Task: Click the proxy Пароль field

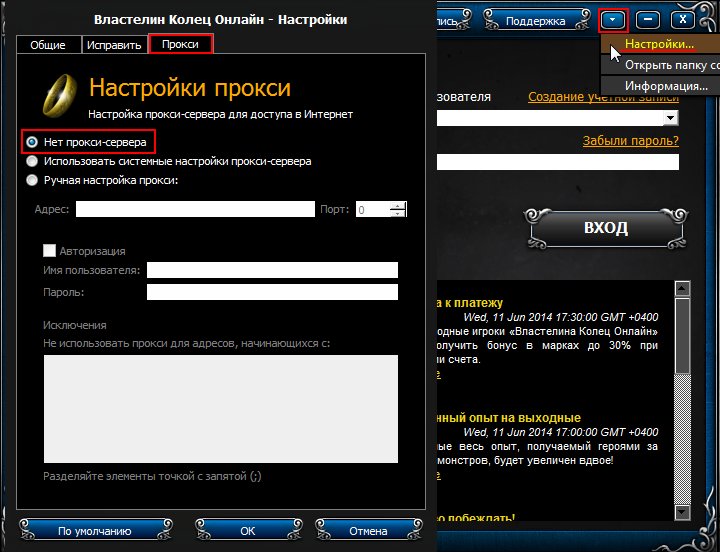Action: 272,292
